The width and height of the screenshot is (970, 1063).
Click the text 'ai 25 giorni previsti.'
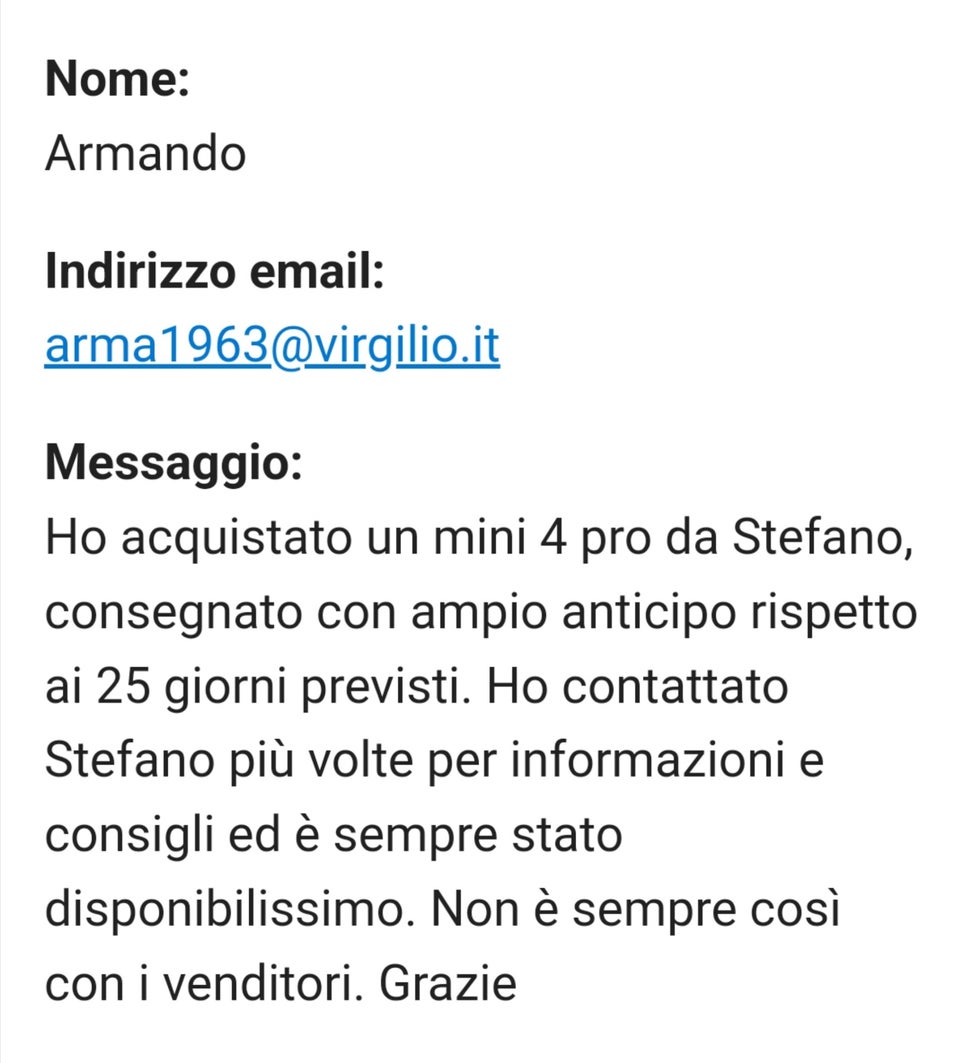click(x=258, y=687)
